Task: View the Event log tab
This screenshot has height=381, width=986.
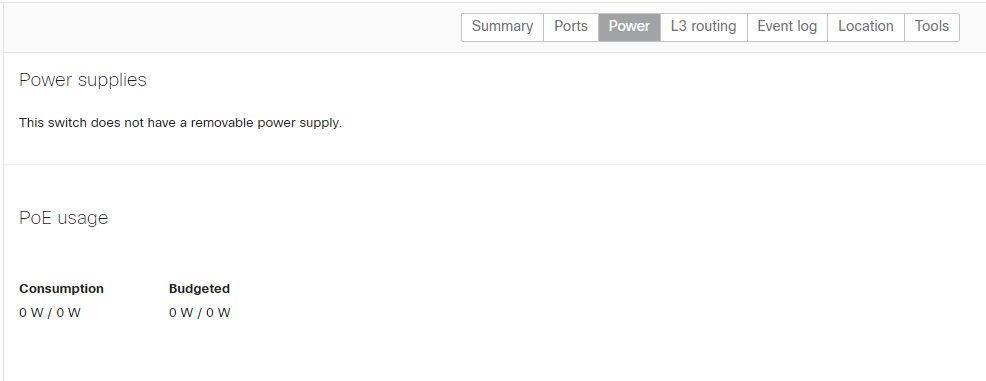Action: [x=787, y=27]
